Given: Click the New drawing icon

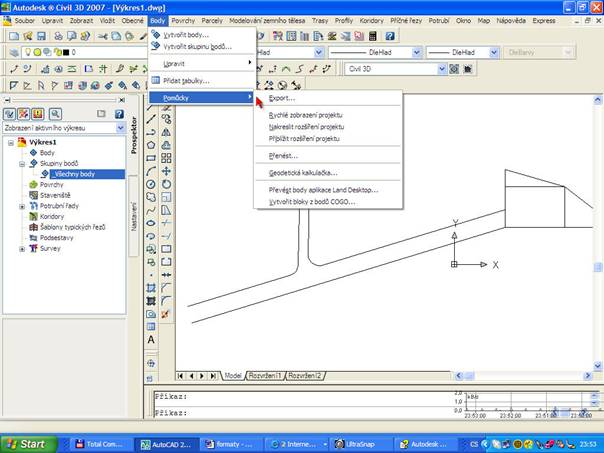Looking at the screenshot, I should click(13, 36).
